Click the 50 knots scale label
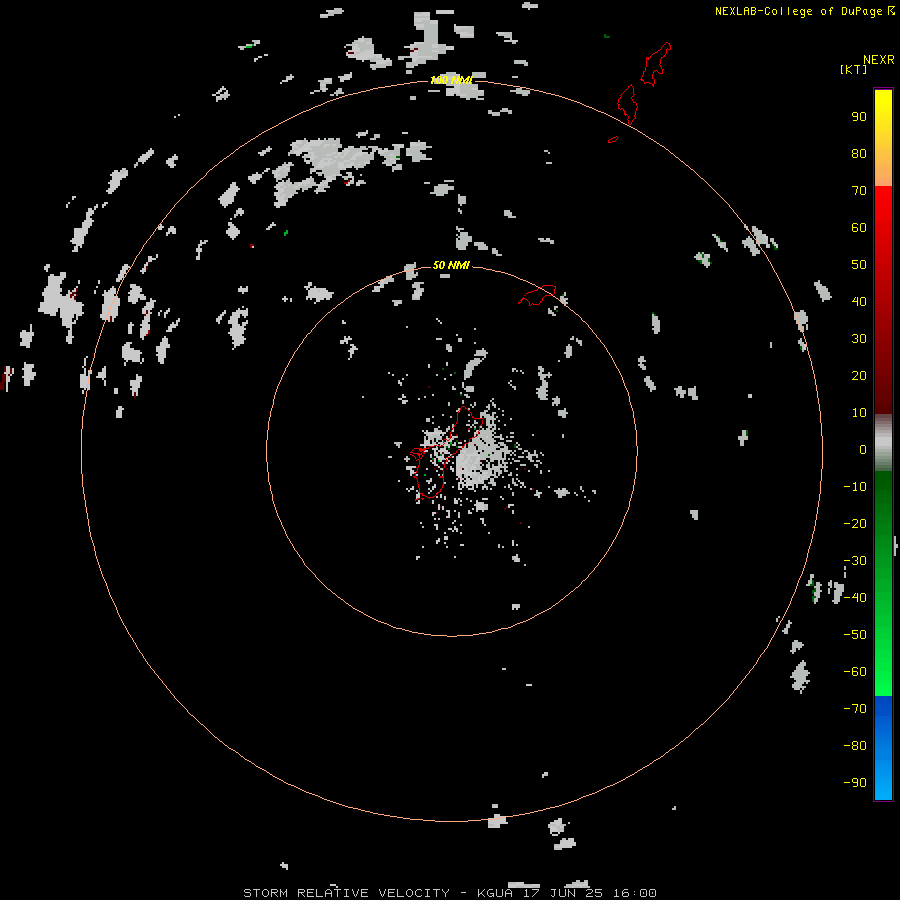The image size is (900, 900). coord(859,265)
